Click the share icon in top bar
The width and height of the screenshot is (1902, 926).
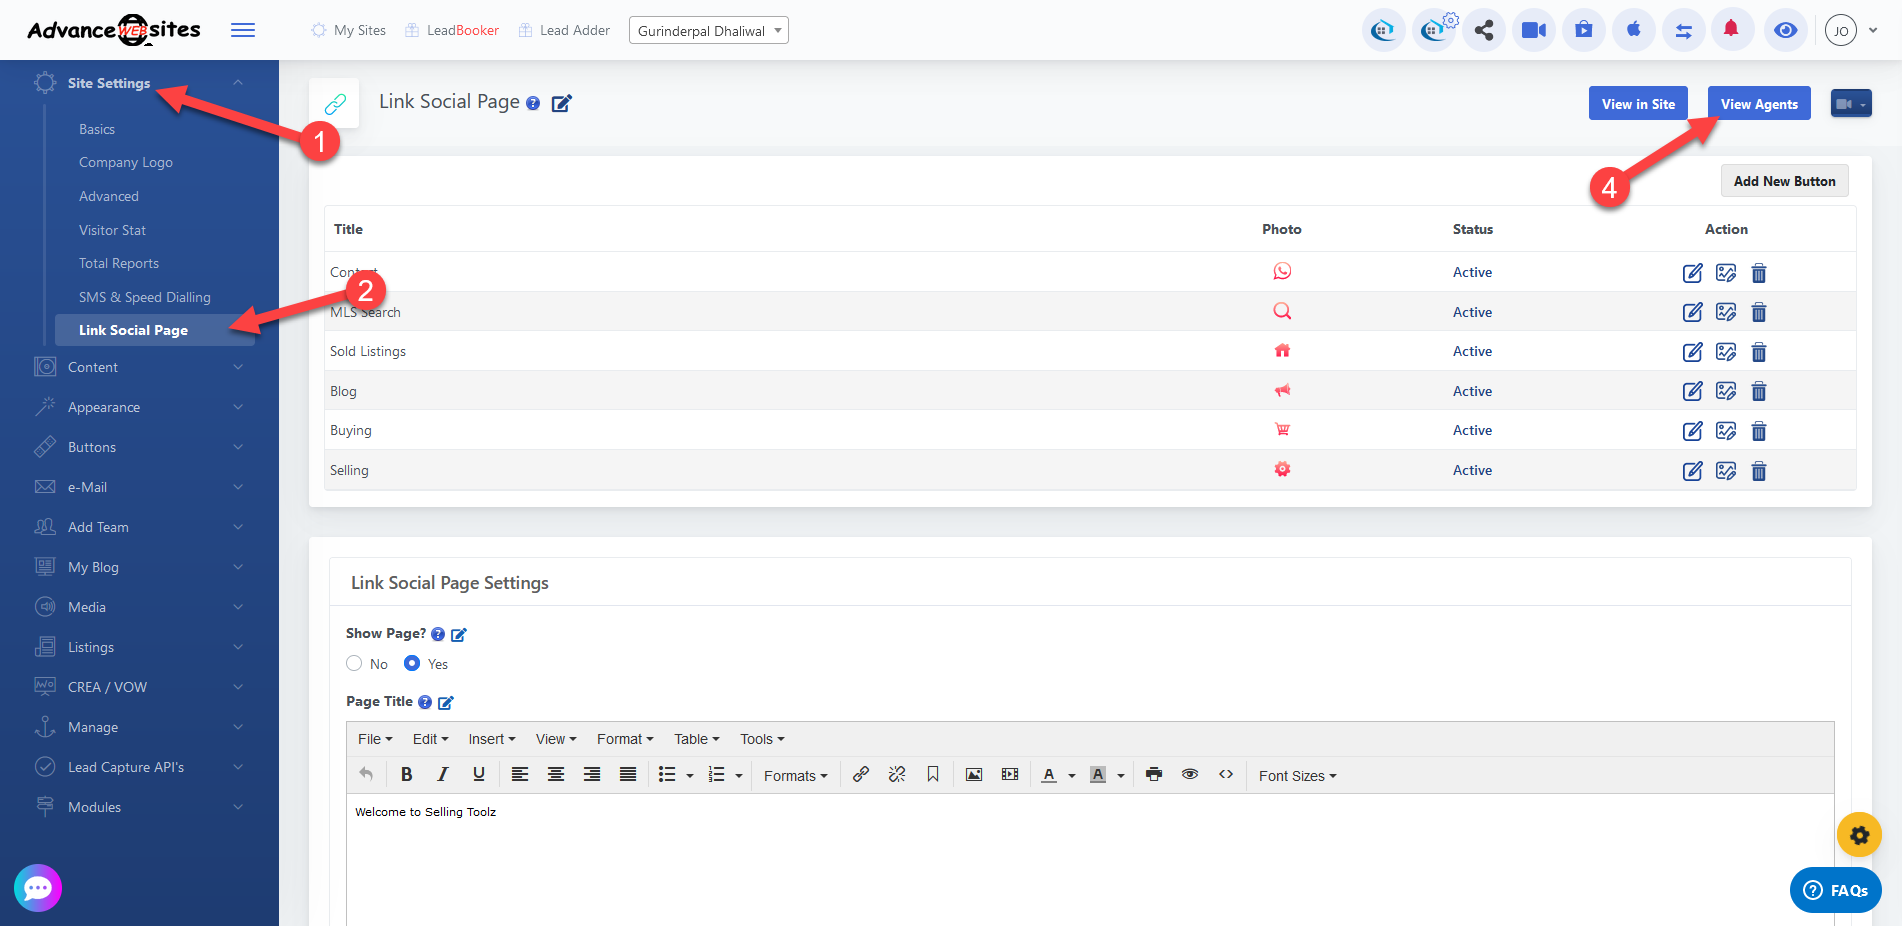1484,30
